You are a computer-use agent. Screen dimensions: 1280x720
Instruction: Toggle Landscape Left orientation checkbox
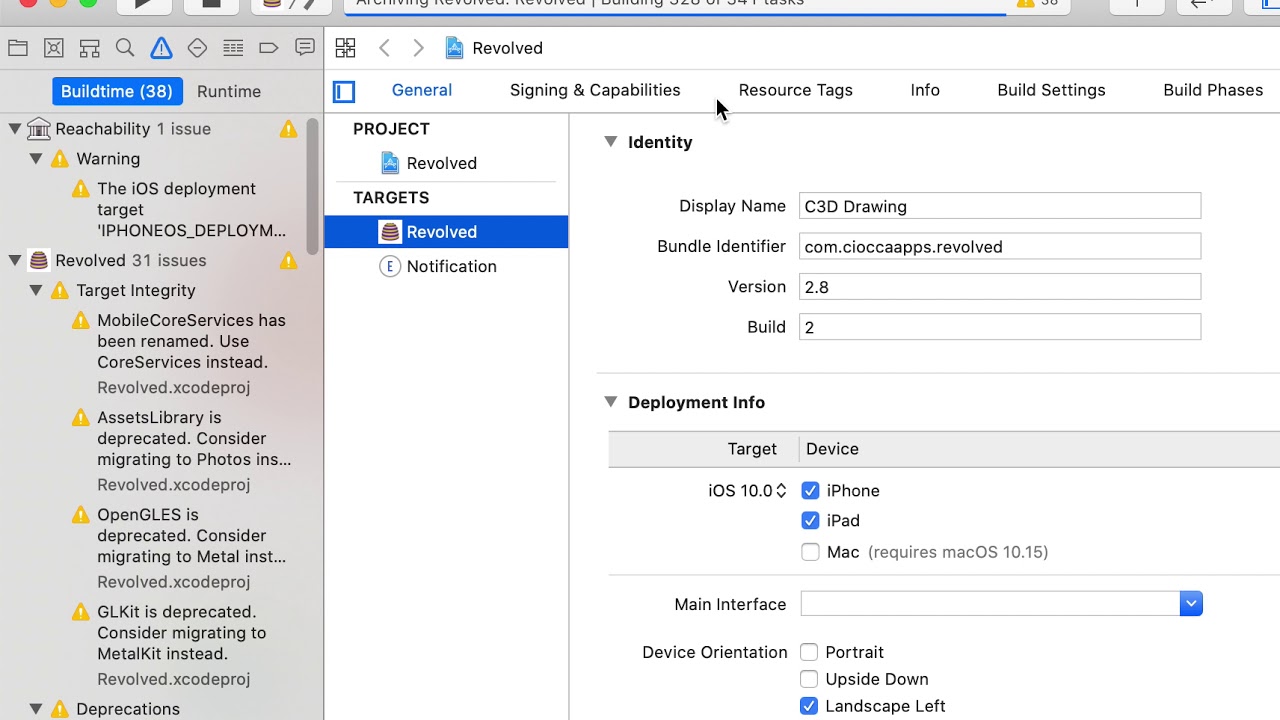click(x=809, y=706)
